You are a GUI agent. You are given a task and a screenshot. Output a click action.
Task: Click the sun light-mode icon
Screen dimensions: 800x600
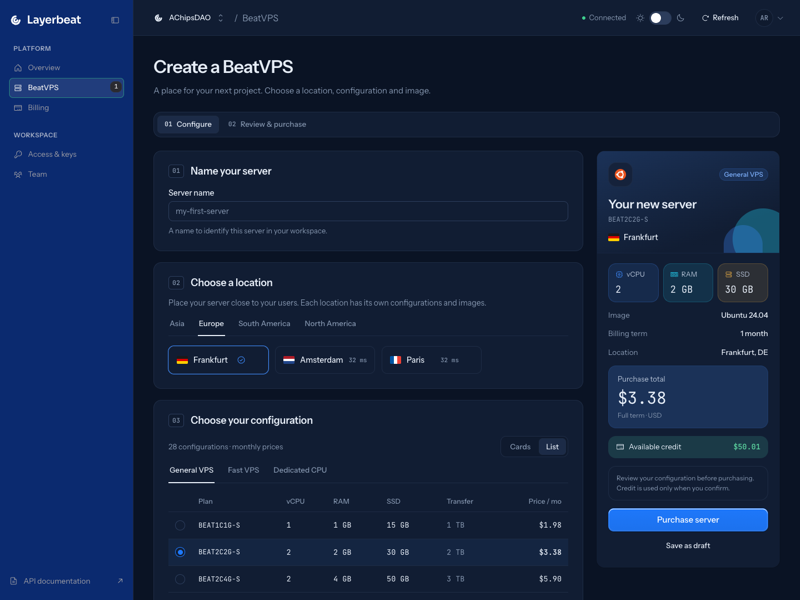tap(640, 18)
